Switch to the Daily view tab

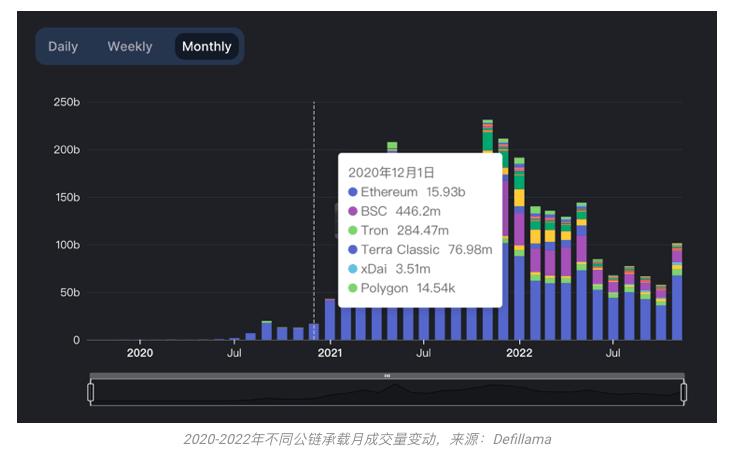click(63, 47)
